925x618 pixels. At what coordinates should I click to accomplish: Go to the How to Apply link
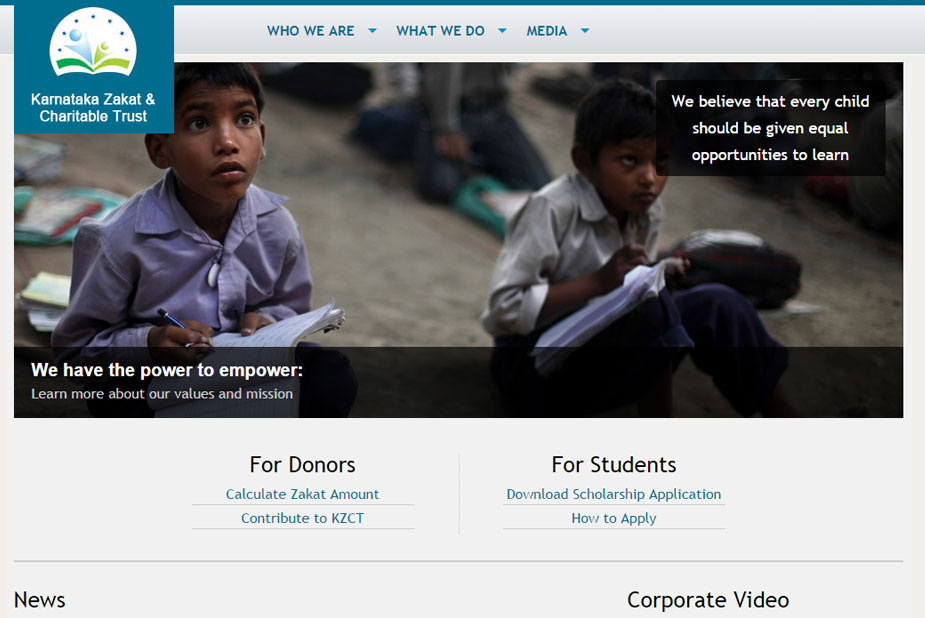(x=614, y=518)
